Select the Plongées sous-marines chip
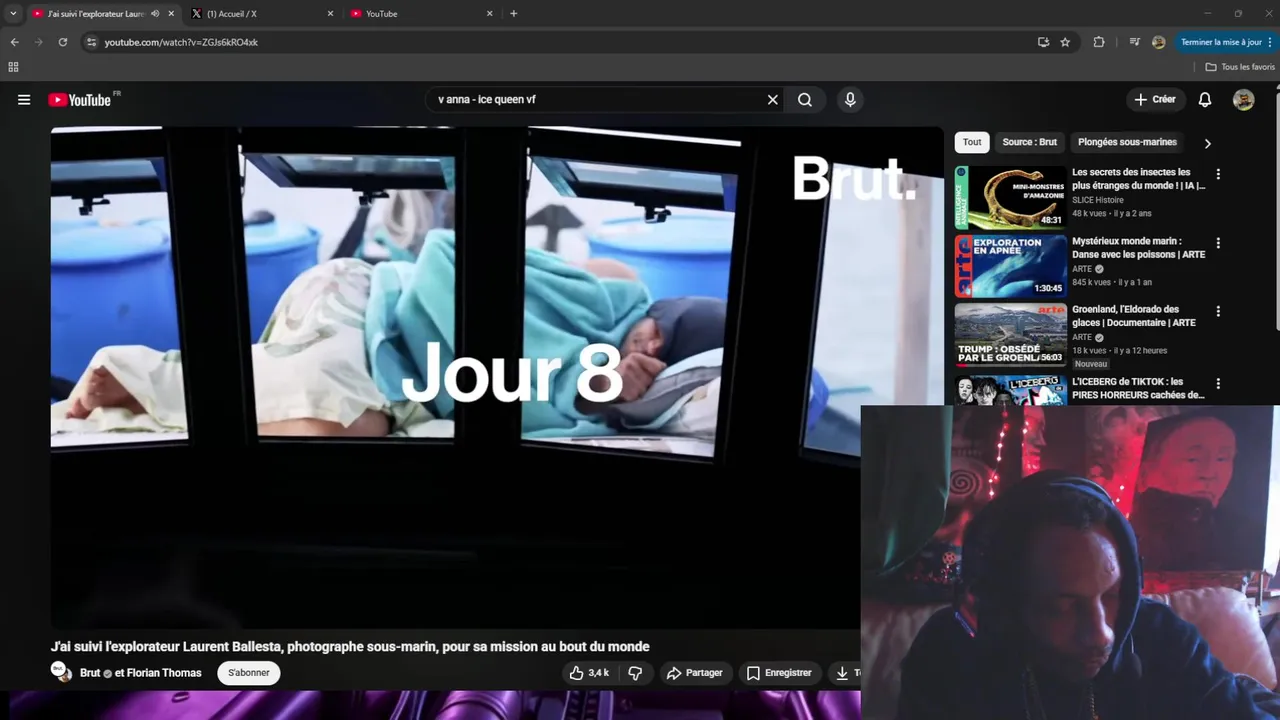 [x=1127, y=142]
